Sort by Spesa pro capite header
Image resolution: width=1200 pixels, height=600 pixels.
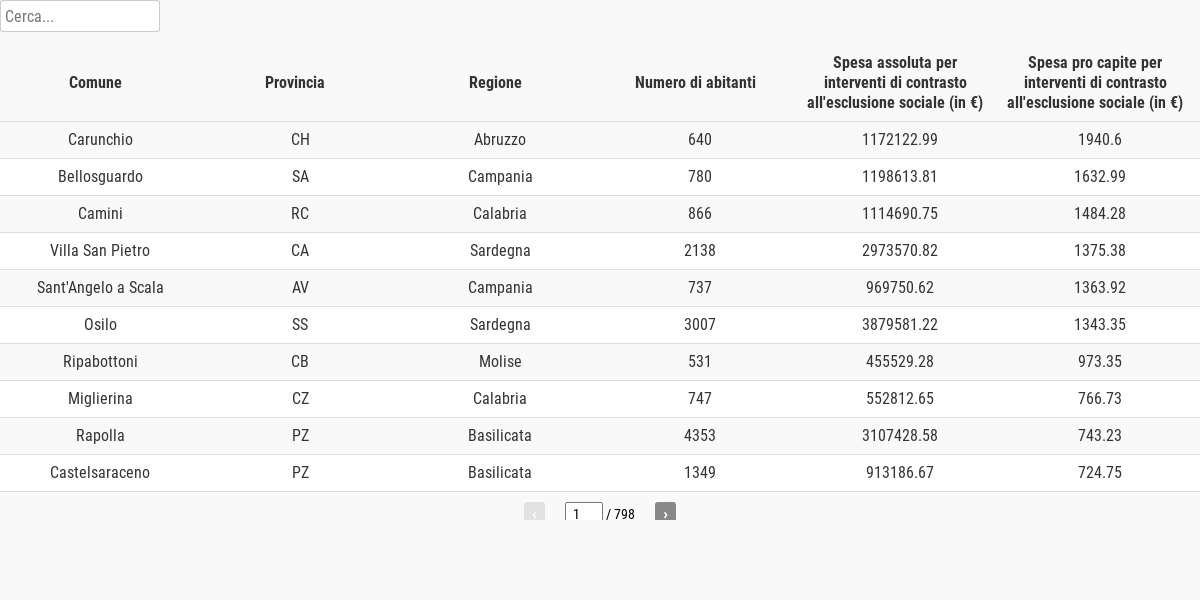click(x=1095, y=82)
